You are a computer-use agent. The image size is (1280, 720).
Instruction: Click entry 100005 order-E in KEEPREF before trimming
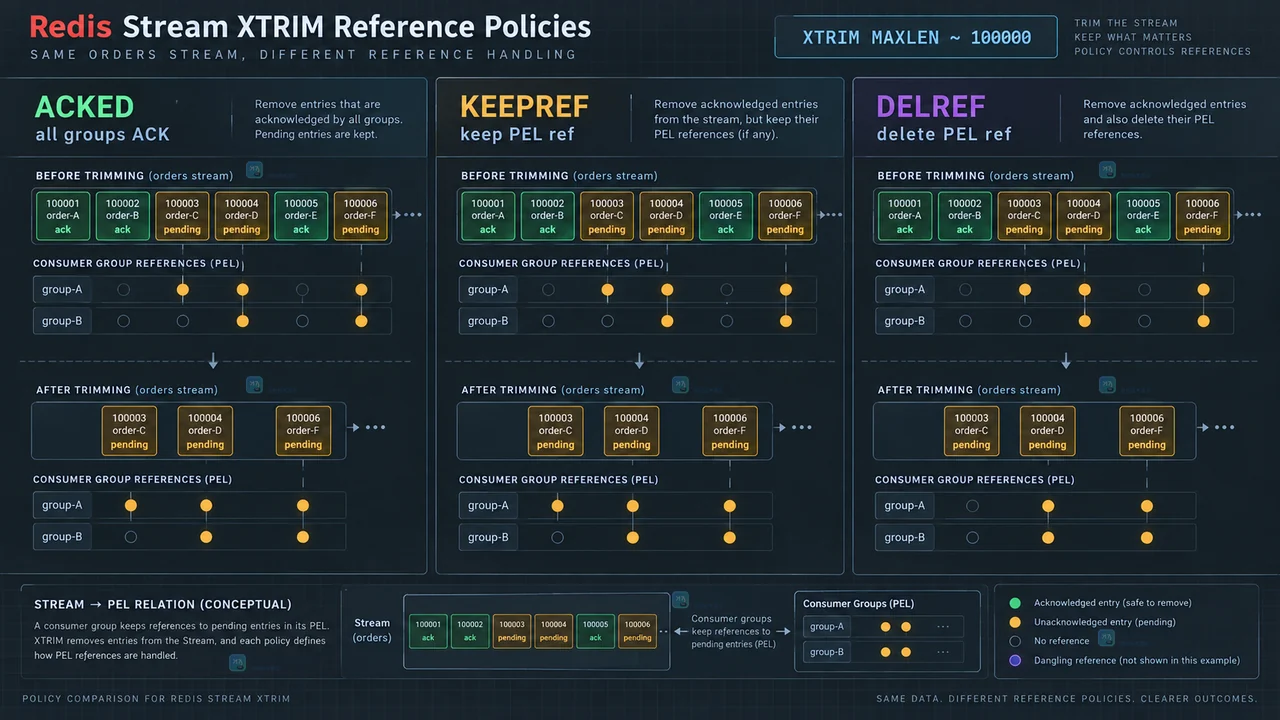726,216
